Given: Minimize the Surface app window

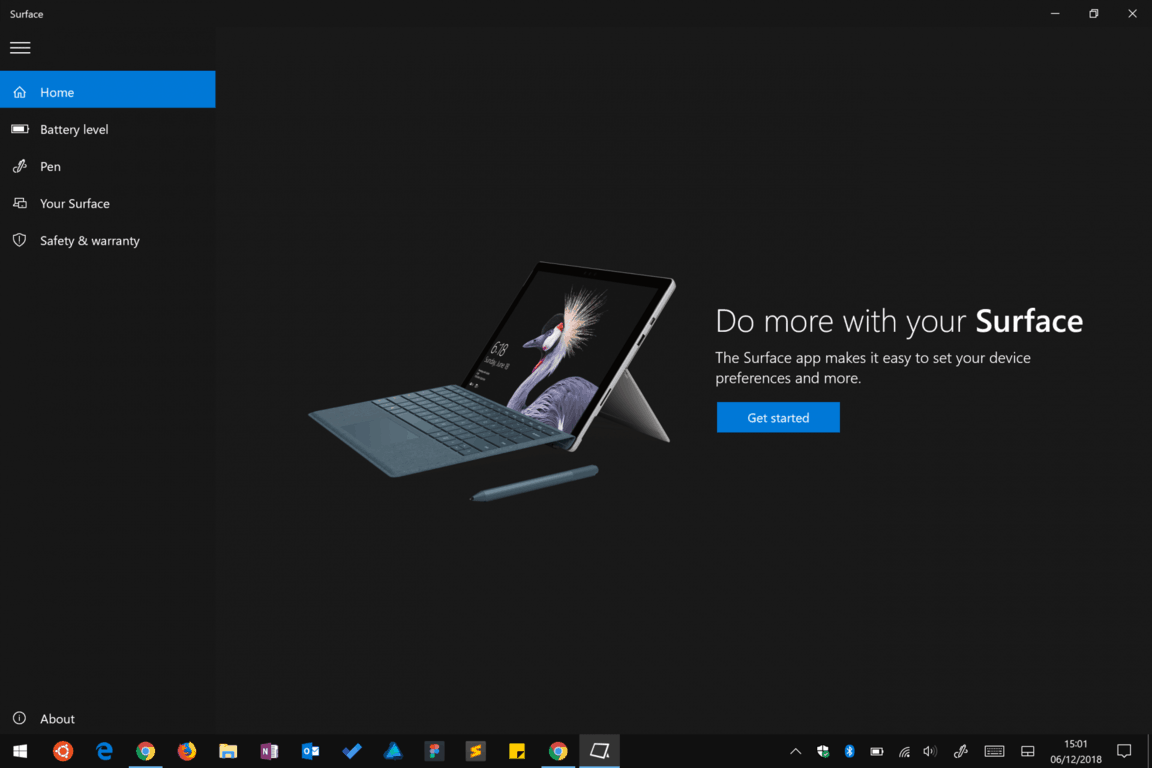Looking at the screenshot, I should pyautogui.click(x=1055, y=13).
